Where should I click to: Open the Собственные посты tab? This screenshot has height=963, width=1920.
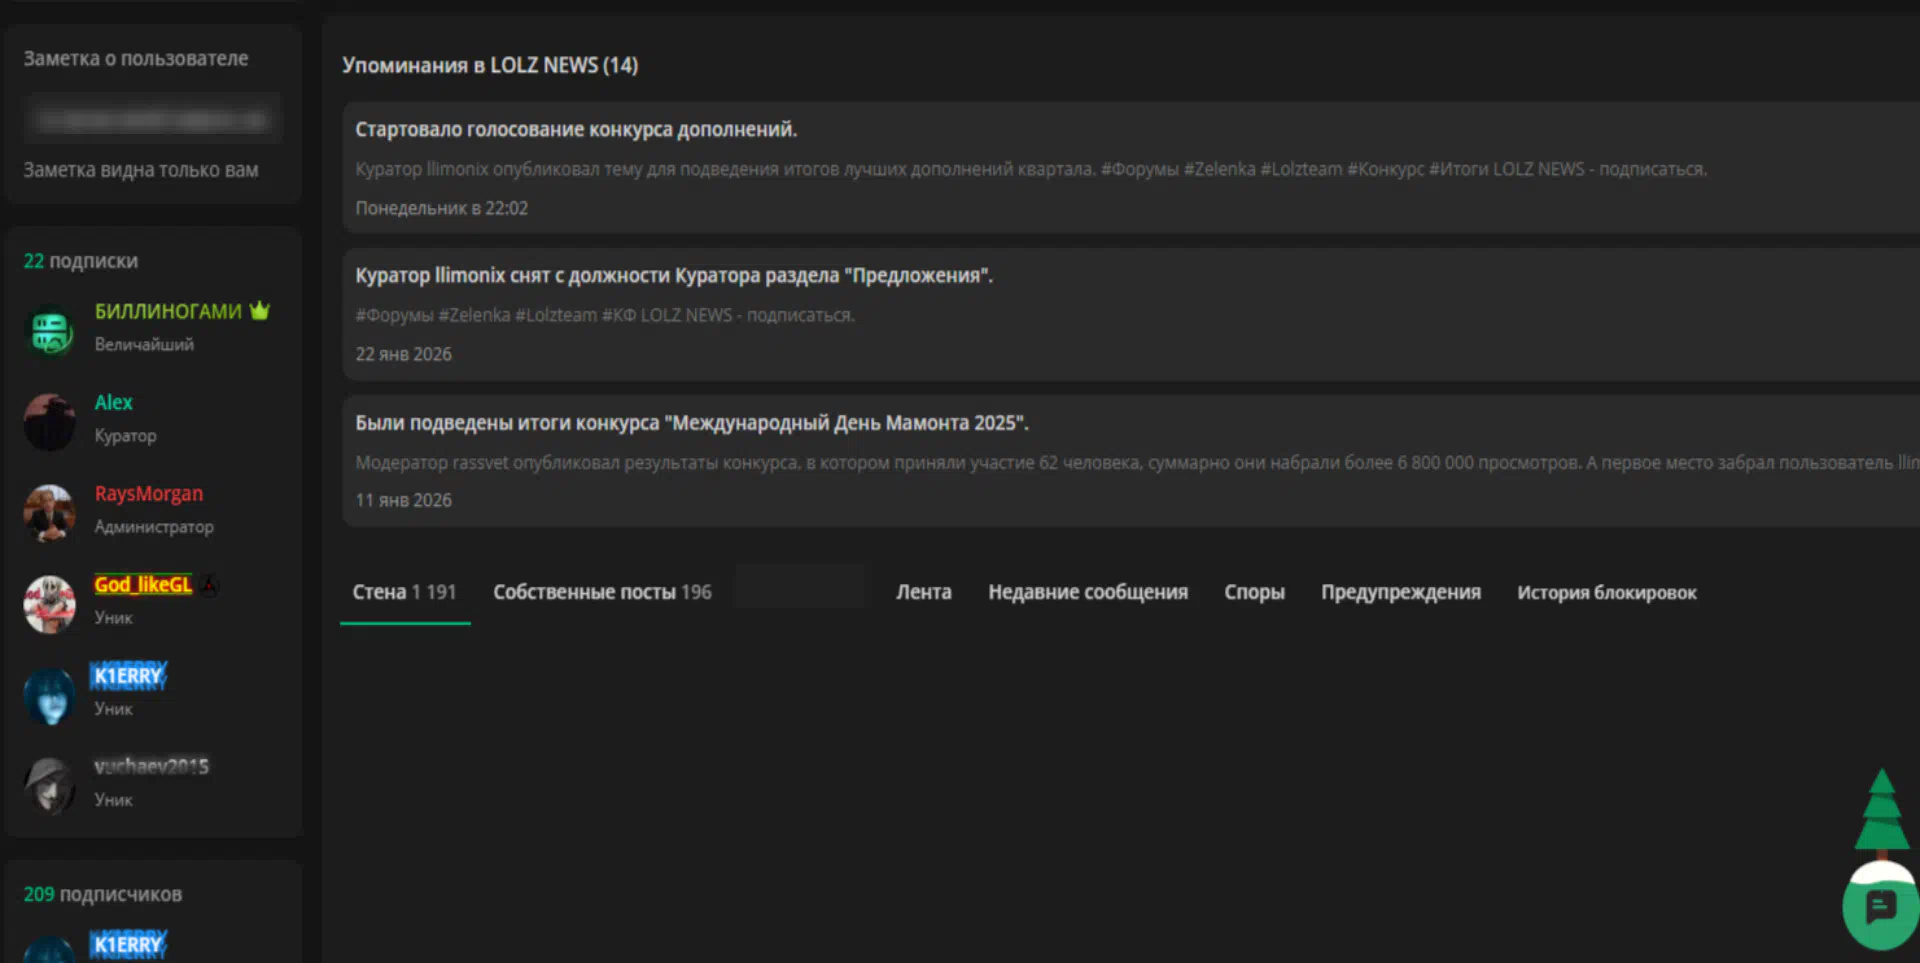[602, 592]
